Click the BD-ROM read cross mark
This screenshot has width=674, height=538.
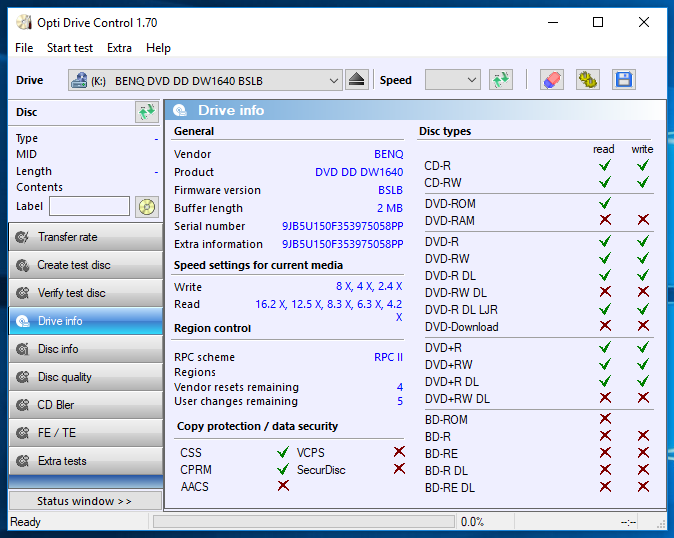coord(605,419)
